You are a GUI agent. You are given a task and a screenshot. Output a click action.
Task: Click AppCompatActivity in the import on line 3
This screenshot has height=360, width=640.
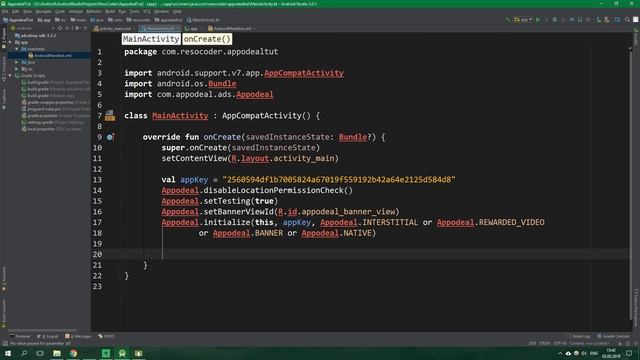pos(304,73)
